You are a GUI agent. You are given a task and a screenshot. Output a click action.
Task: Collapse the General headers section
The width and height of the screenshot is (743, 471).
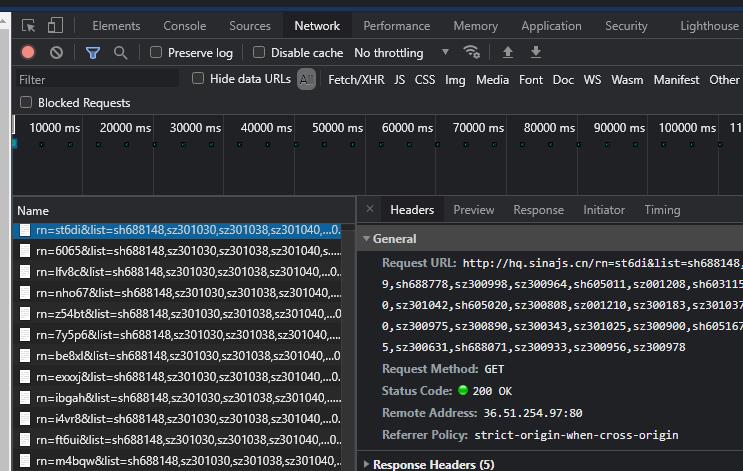click(366, 239)
